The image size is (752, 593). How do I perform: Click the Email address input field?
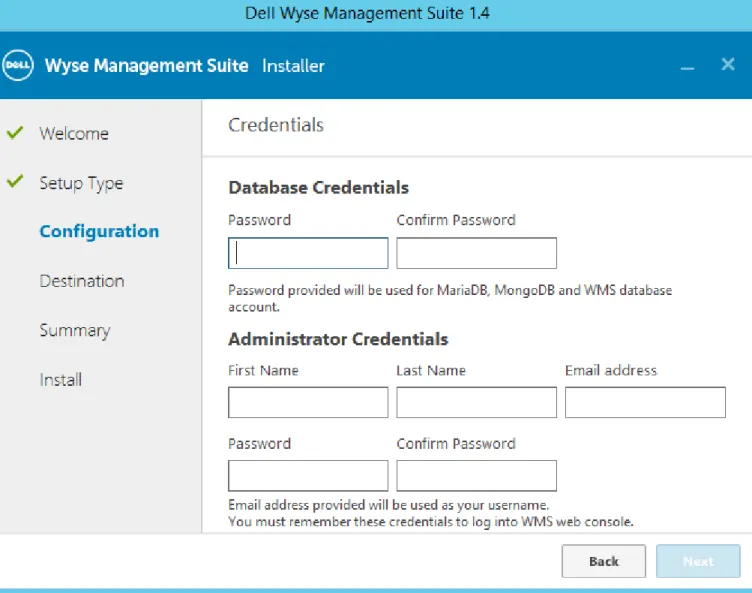pyautogui.click(x=645, y=402)
